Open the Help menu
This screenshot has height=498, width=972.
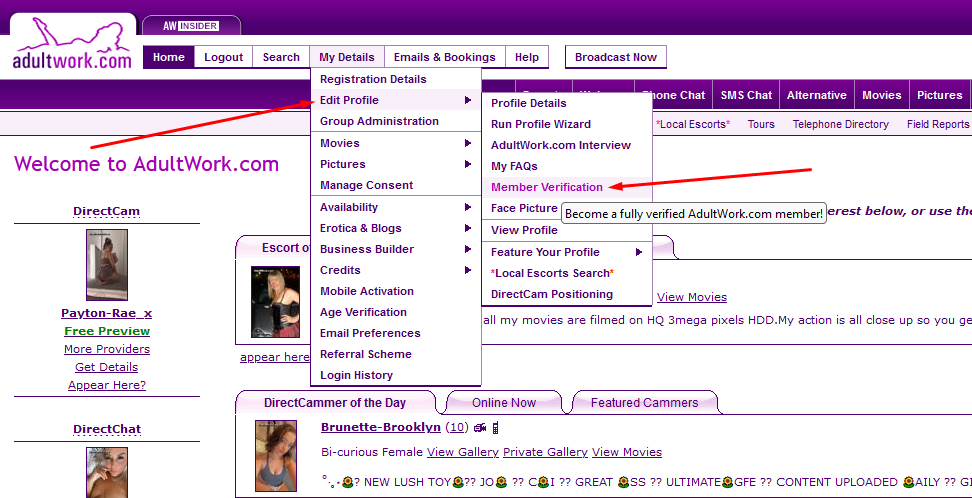point(526,57)
